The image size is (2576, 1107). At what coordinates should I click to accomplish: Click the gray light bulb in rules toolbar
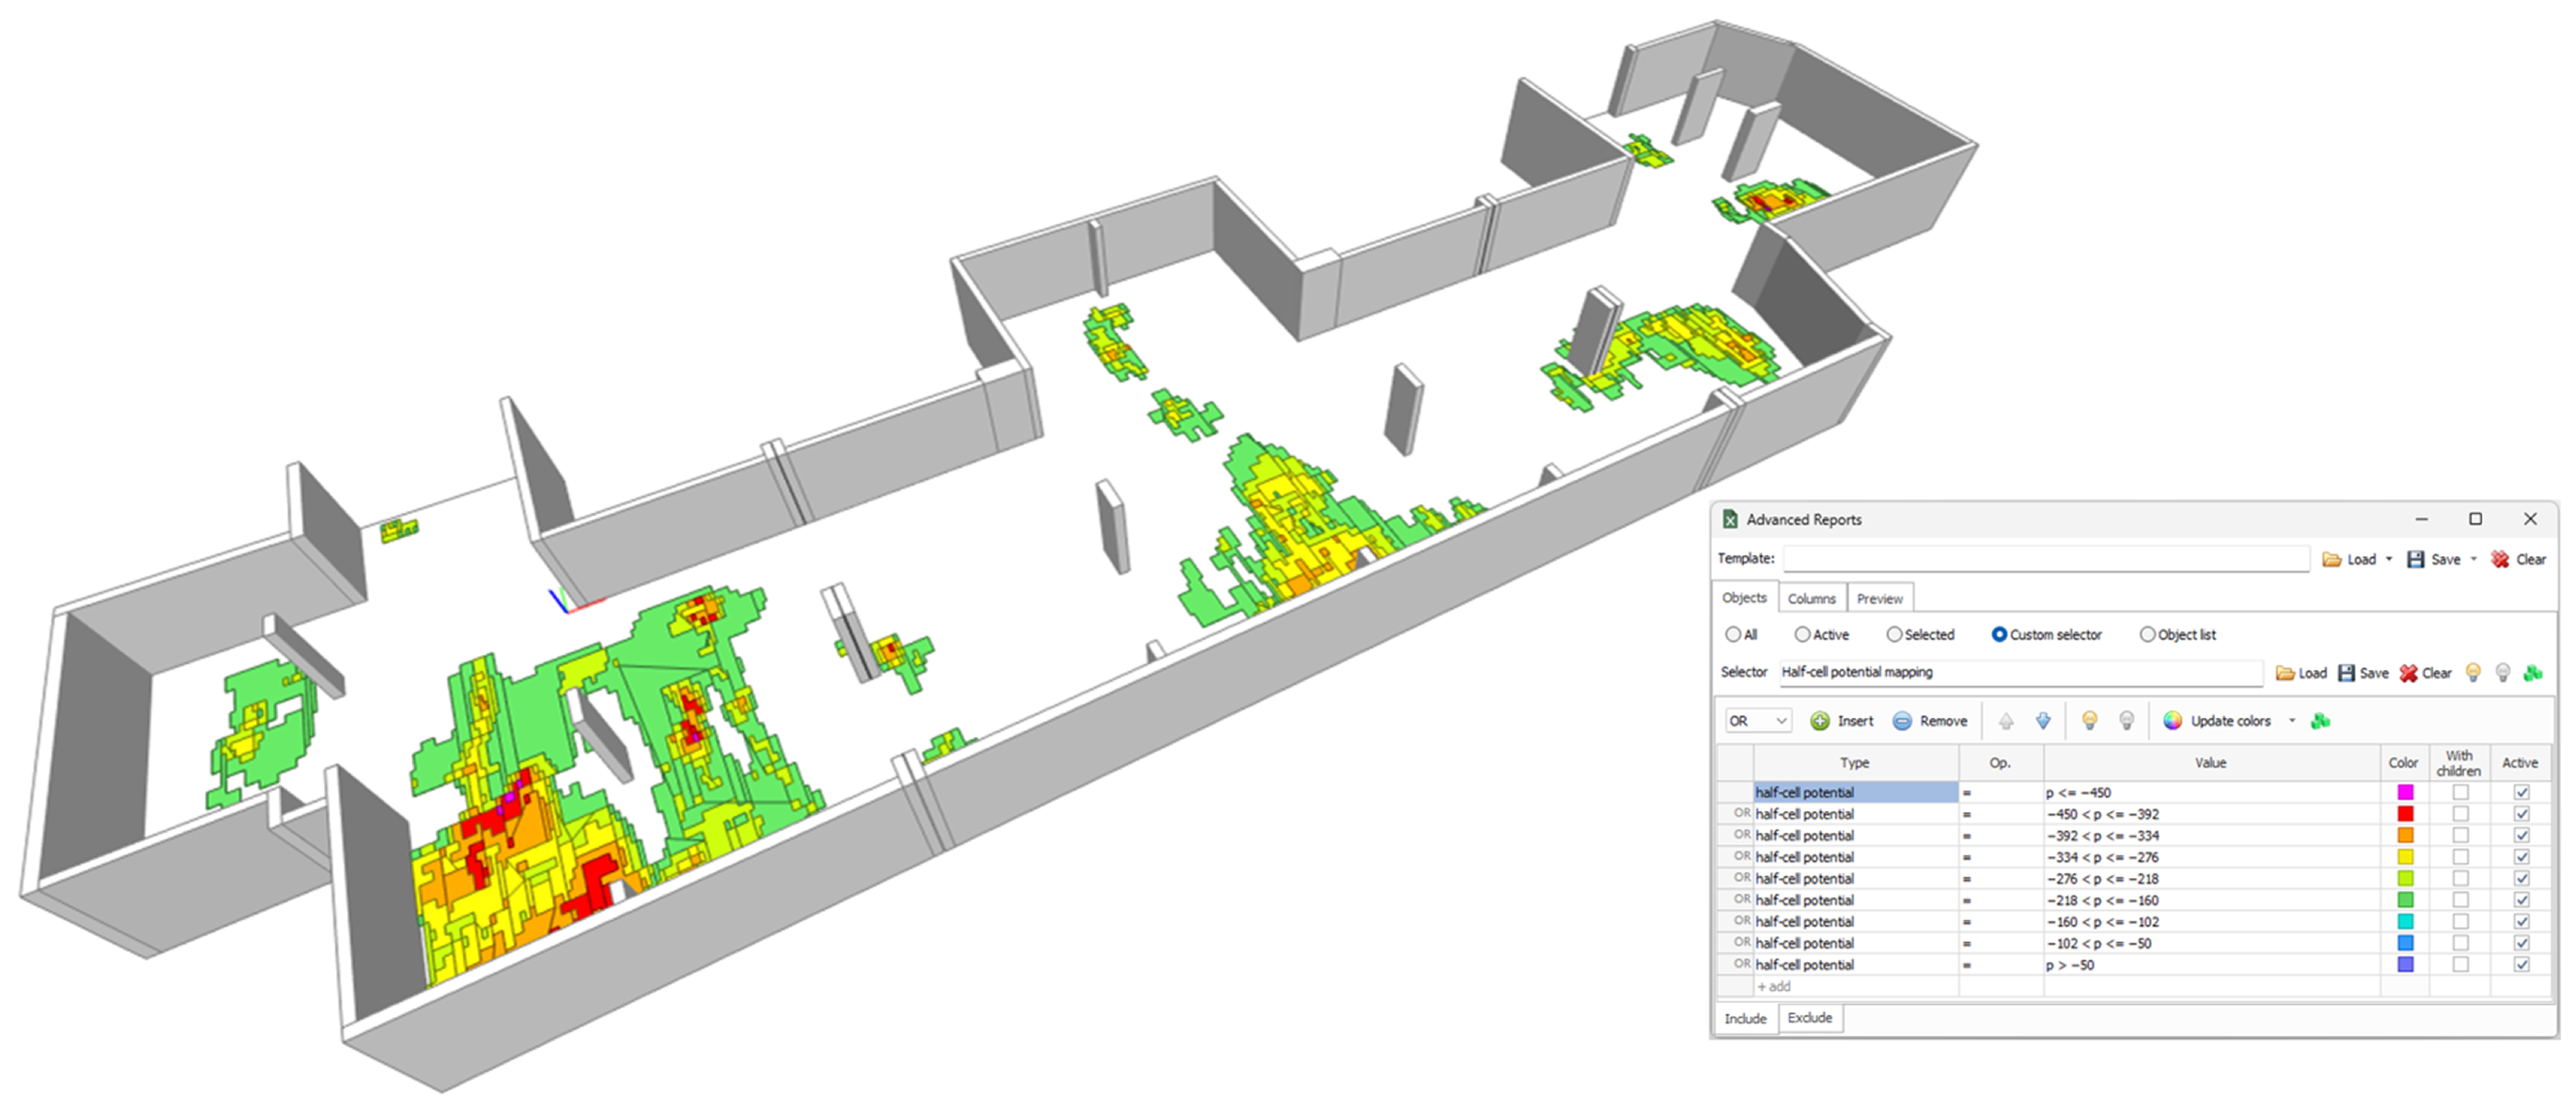[x=2126, y=721]
